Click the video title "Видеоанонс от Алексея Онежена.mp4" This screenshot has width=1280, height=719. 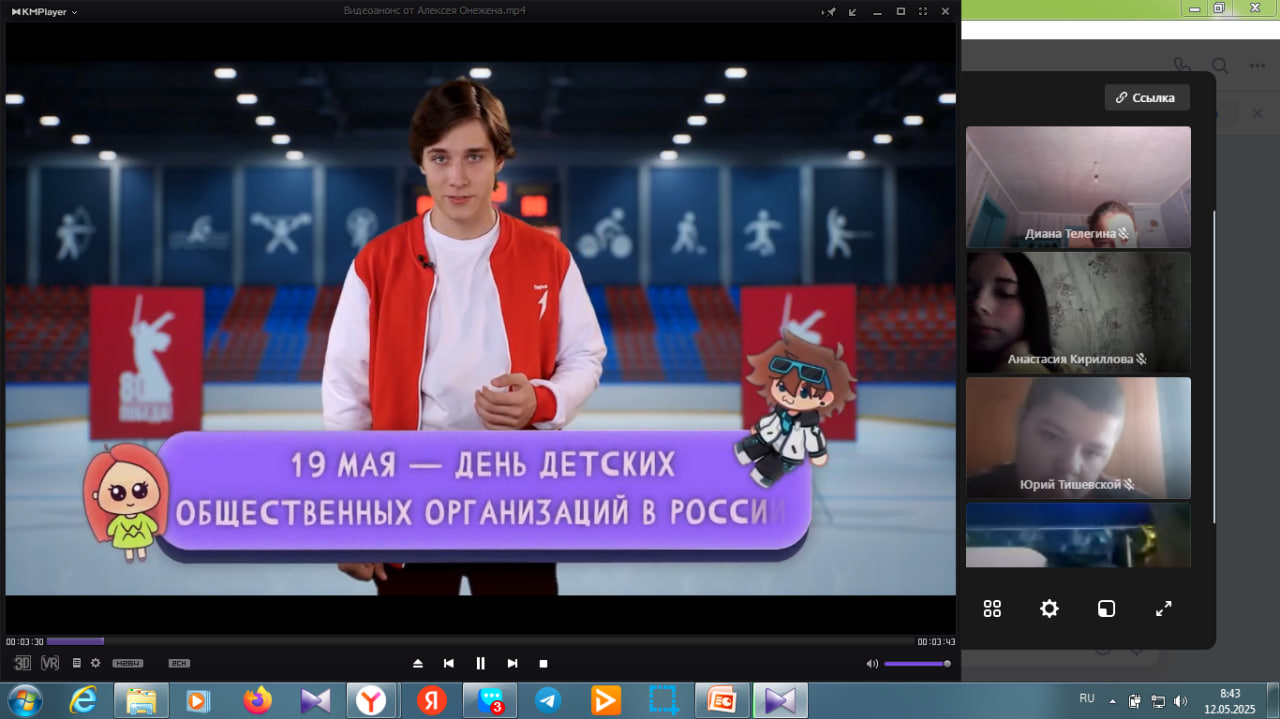coord(434,11)
